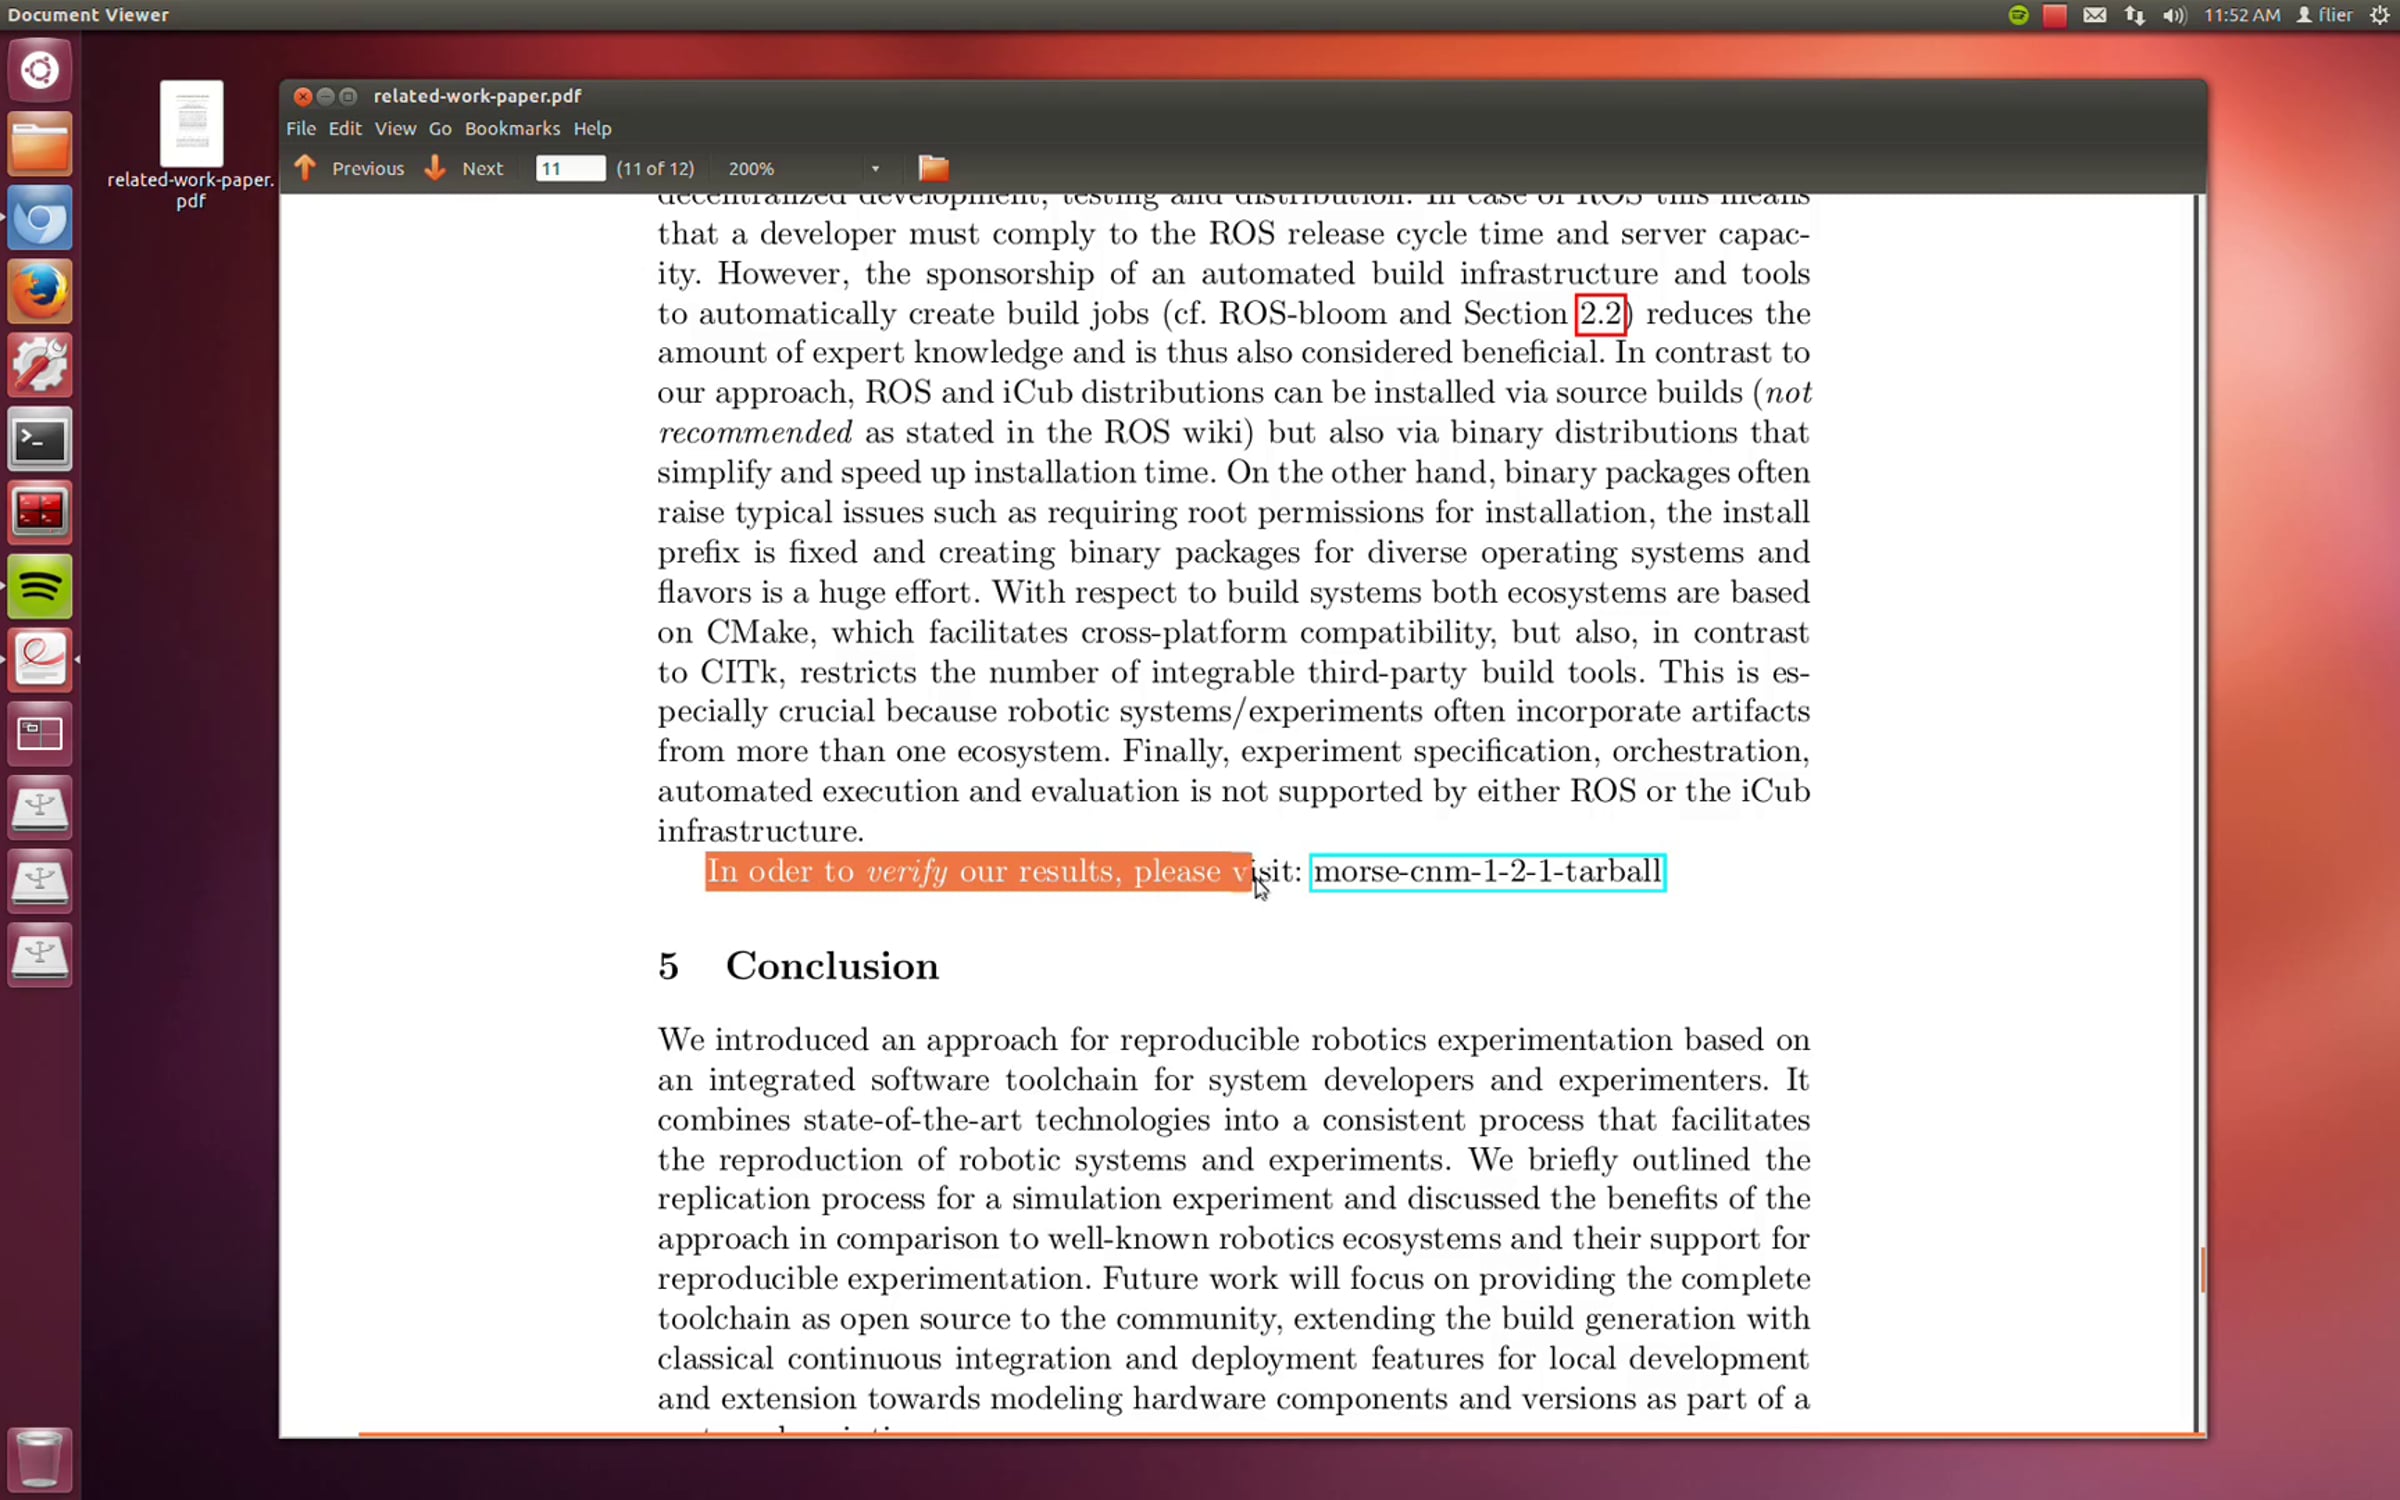Screen dimensions: 2400x1500
Task: Follow the Section 2.2 reference link
Action: [x=1600, y=314]
